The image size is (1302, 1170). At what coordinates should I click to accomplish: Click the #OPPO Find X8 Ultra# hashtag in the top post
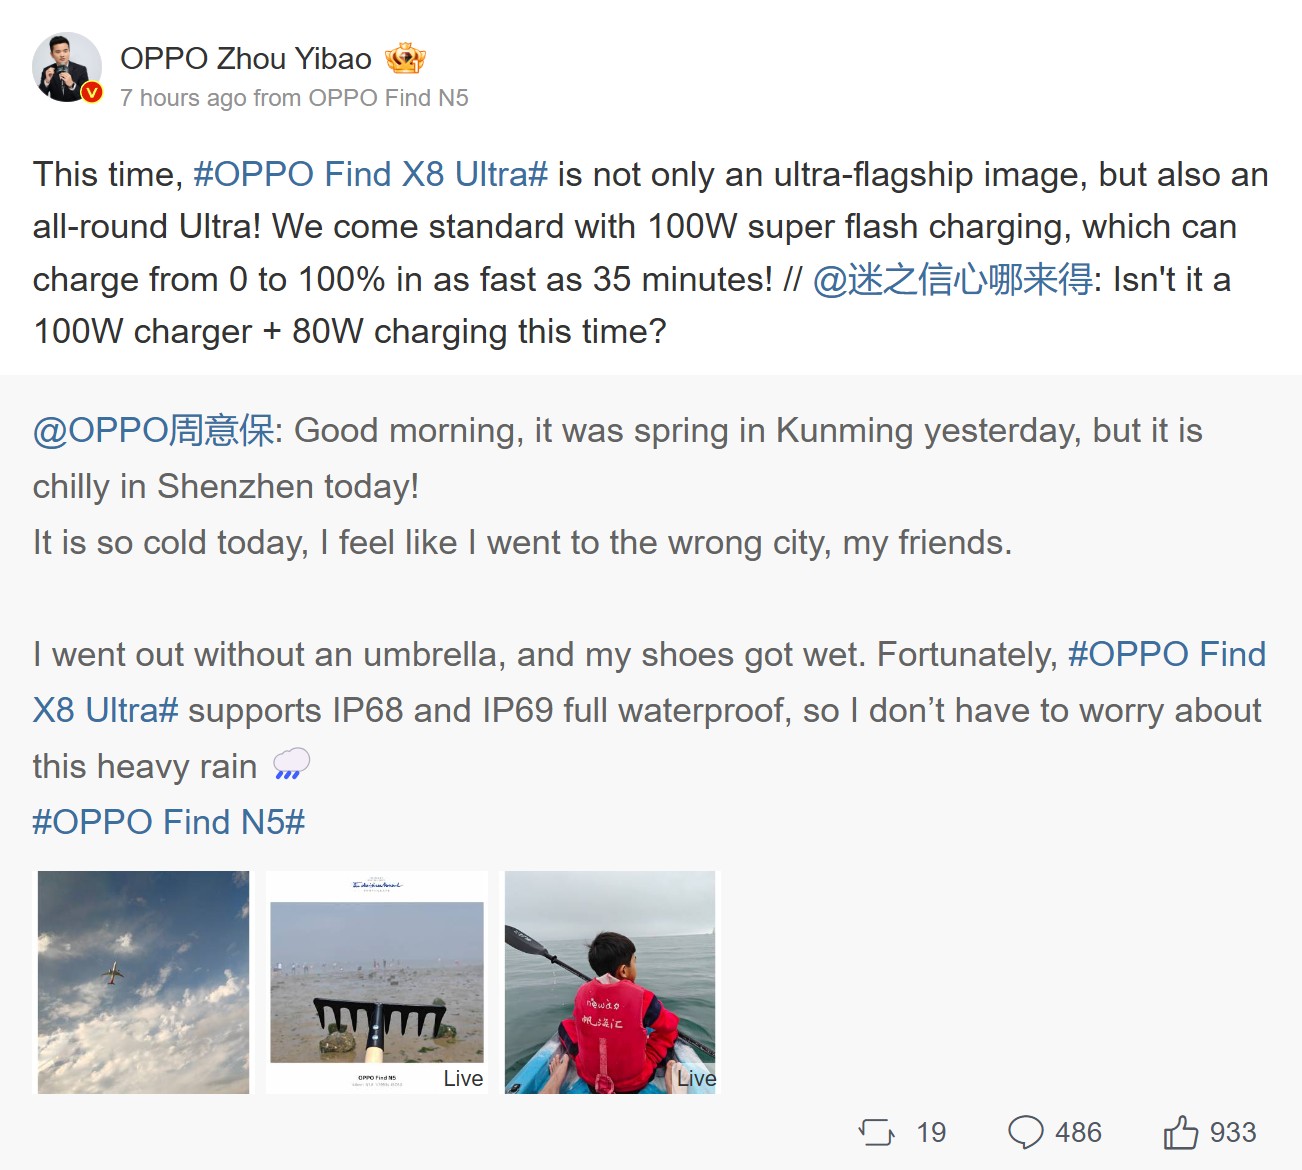pos(370,174)
